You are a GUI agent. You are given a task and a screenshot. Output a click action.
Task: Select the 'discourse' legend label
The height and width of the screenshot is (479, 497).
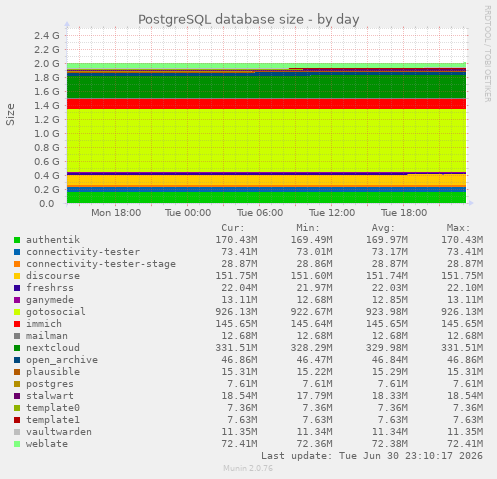[x=53, y=276]
